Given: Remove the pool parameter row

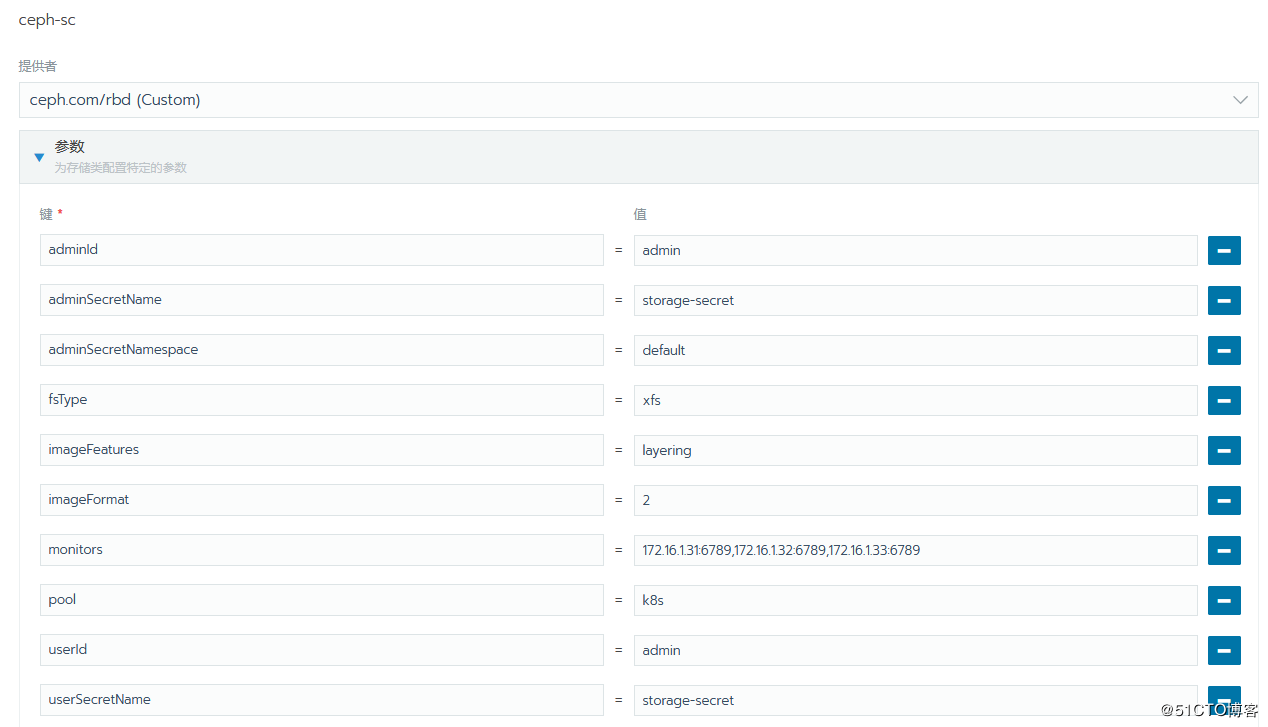Looking at the screenshot, I should click(x=1224, y=600).
